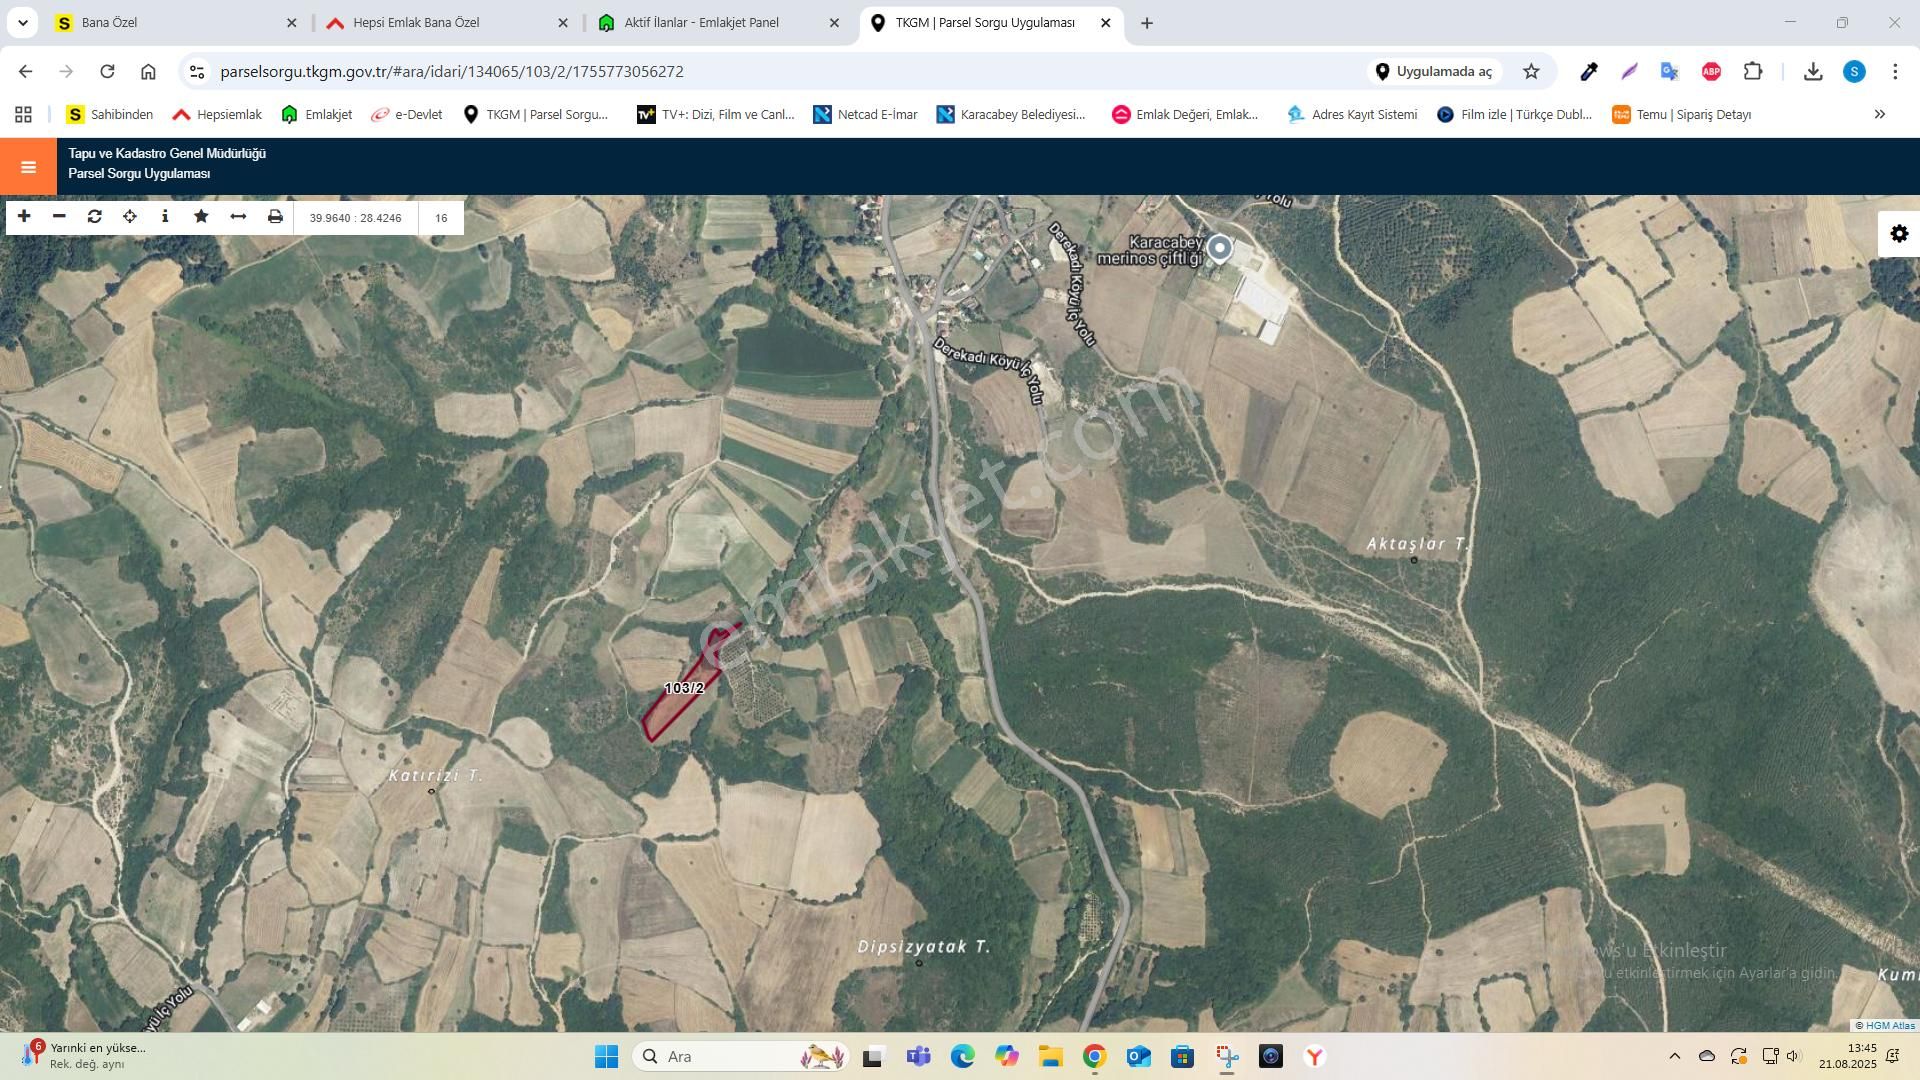Click the 103/2 parcel label
This screenshot has height=1080, width=1920.
[684, 688]
